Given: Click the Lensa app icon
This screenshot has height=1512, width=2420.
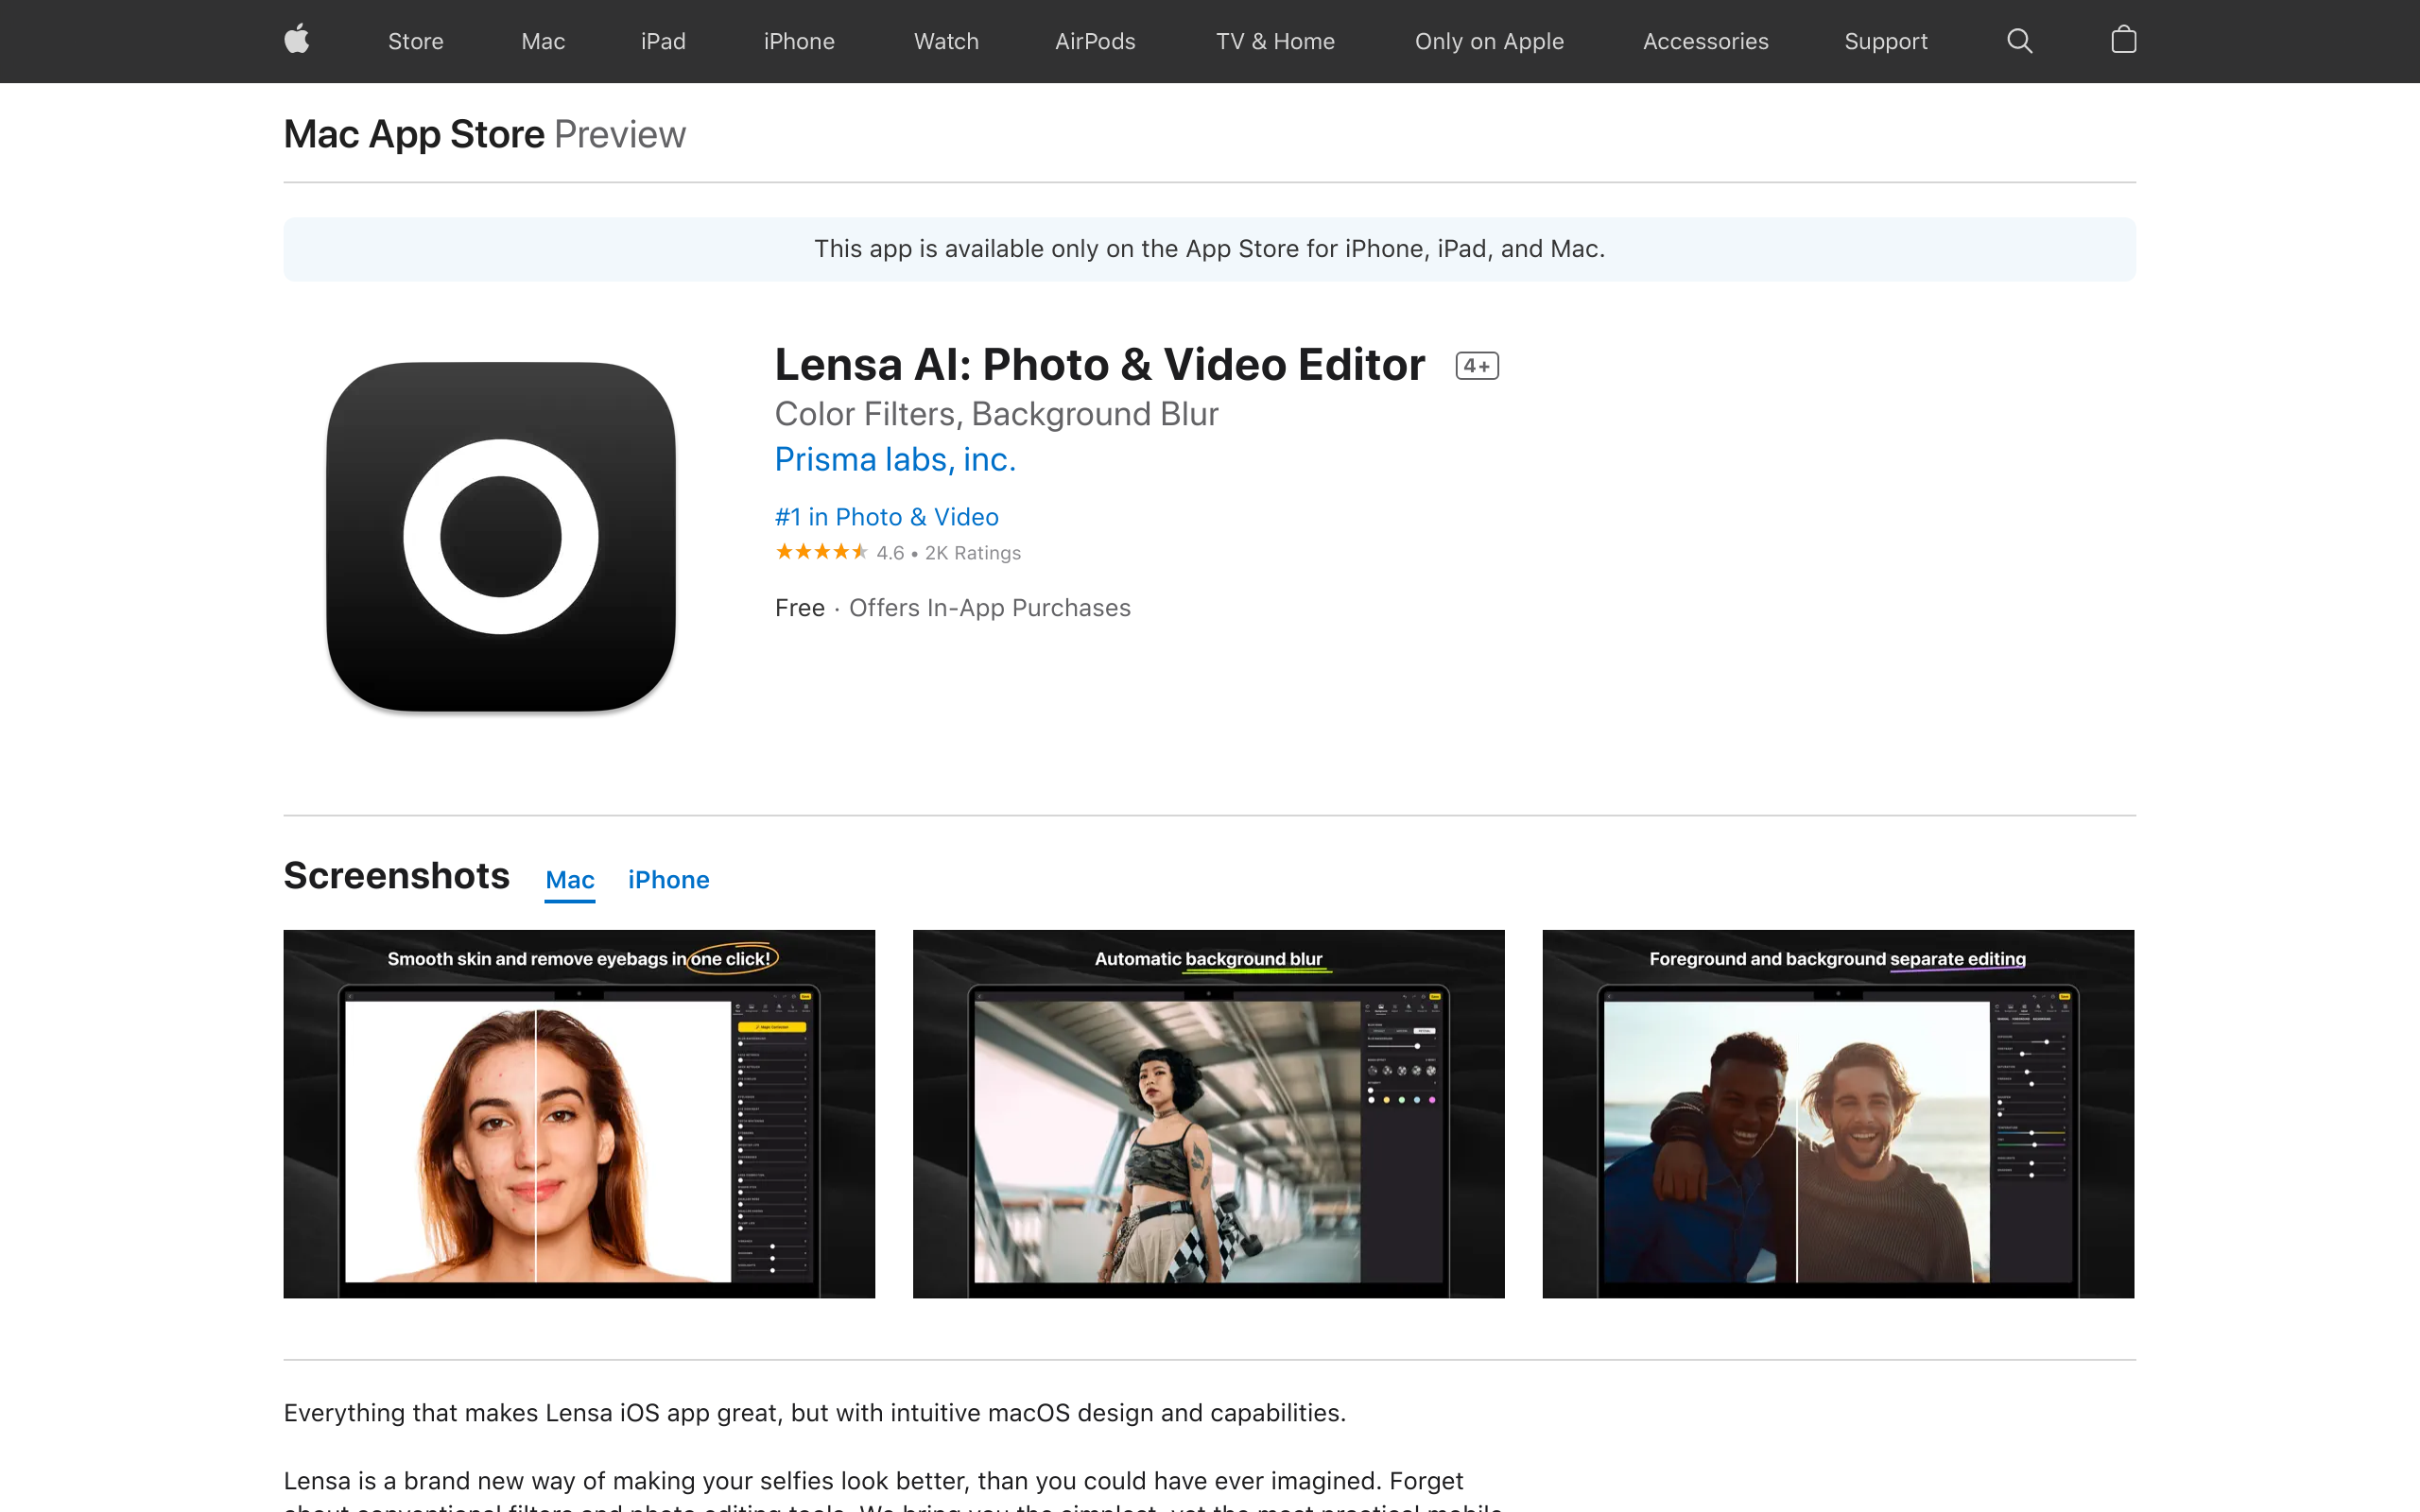Looking at the screenshot, I should click(x=501, y=537).
